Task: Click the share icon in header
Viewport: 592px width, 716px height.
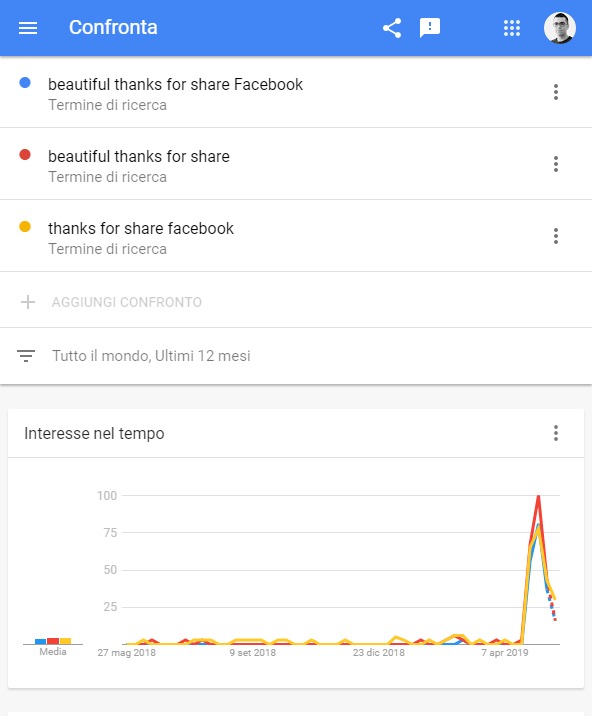Action: coord(392,28)
